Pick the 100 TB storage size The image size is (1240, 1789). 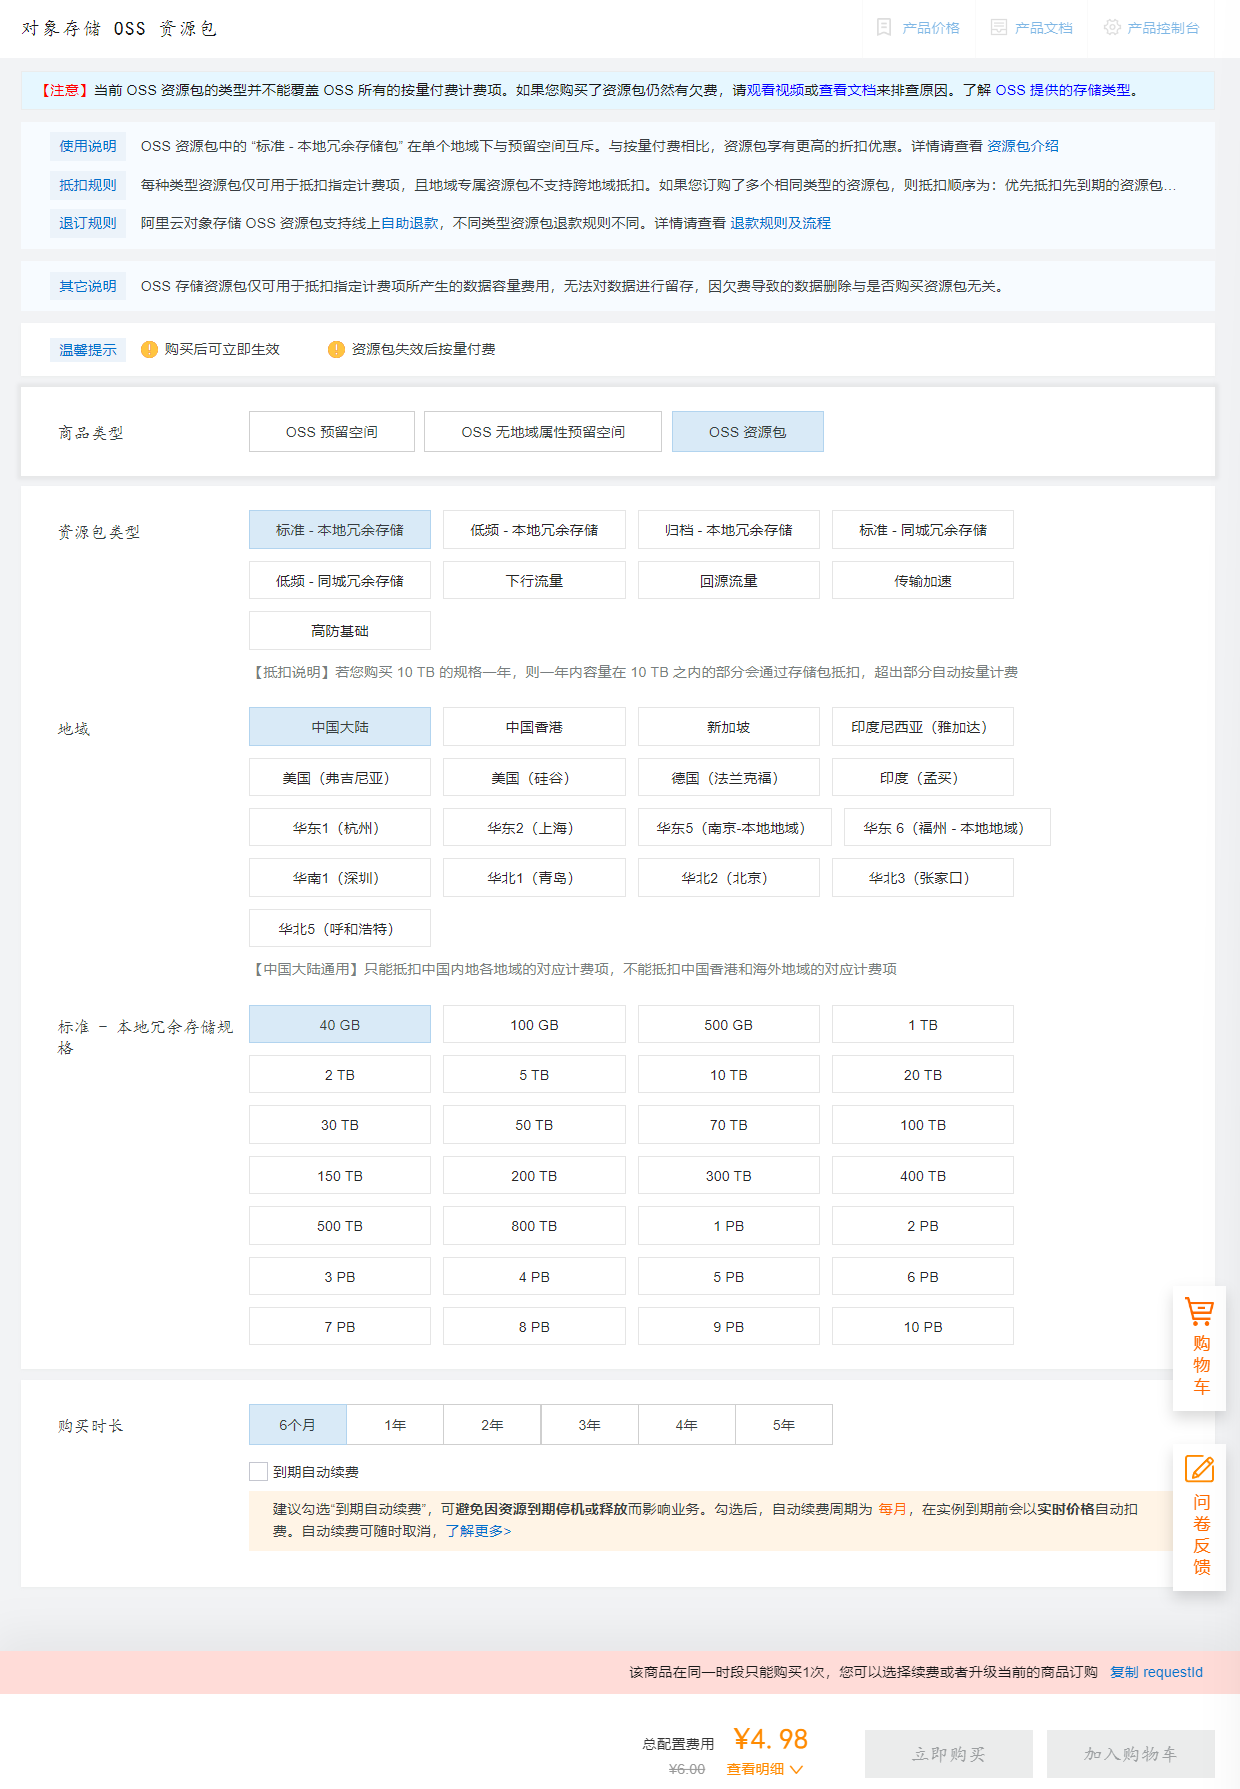923,1124
